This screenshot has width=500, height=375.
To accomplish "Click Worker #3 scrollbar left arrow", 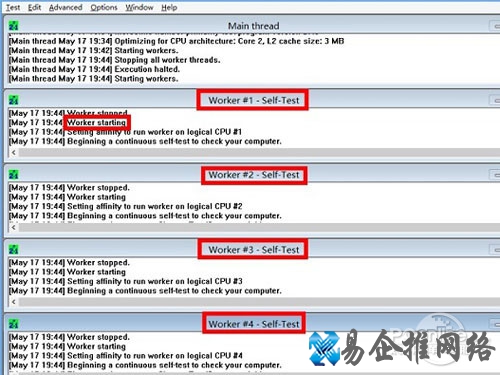I will (x=14, y=302).
